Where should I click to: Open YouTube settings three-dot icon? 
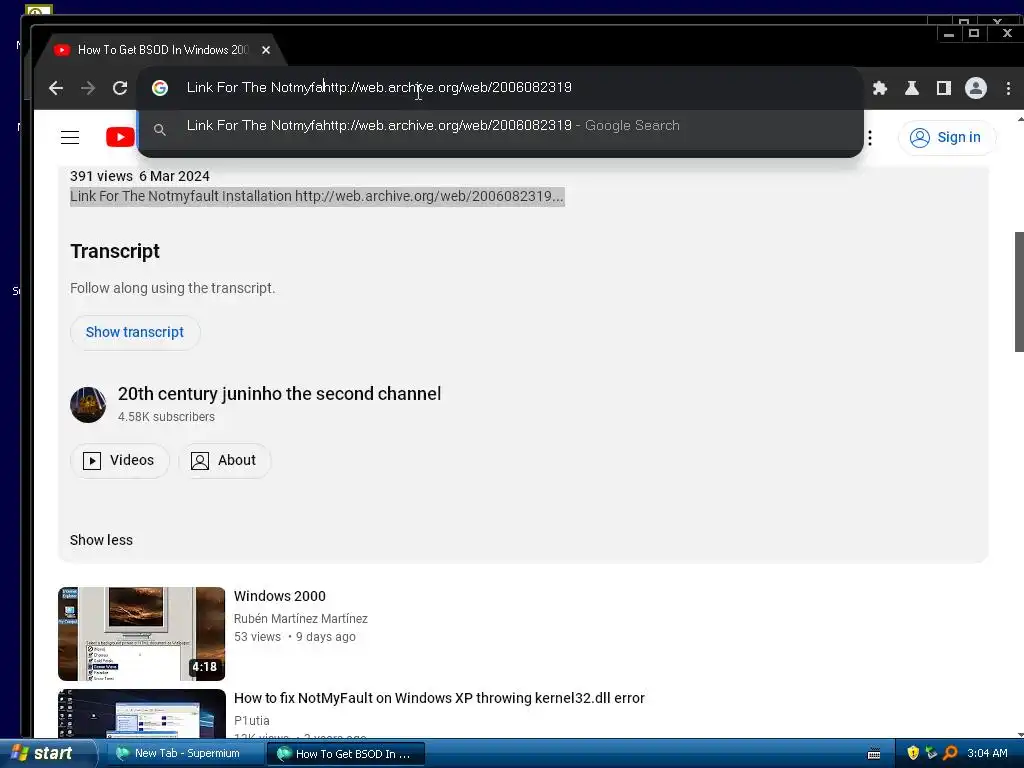point(870,138)
